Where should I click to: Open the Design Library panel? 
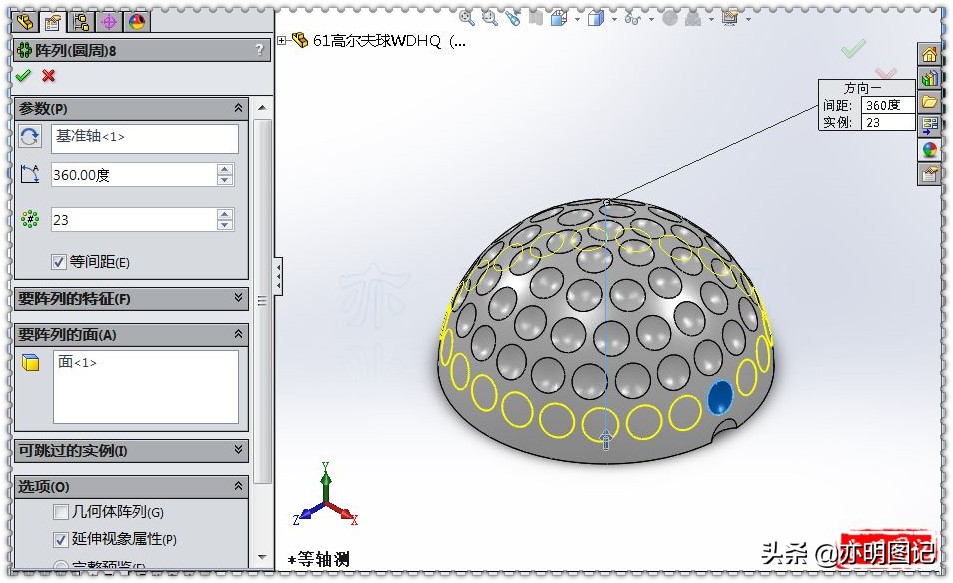[930, 79]
